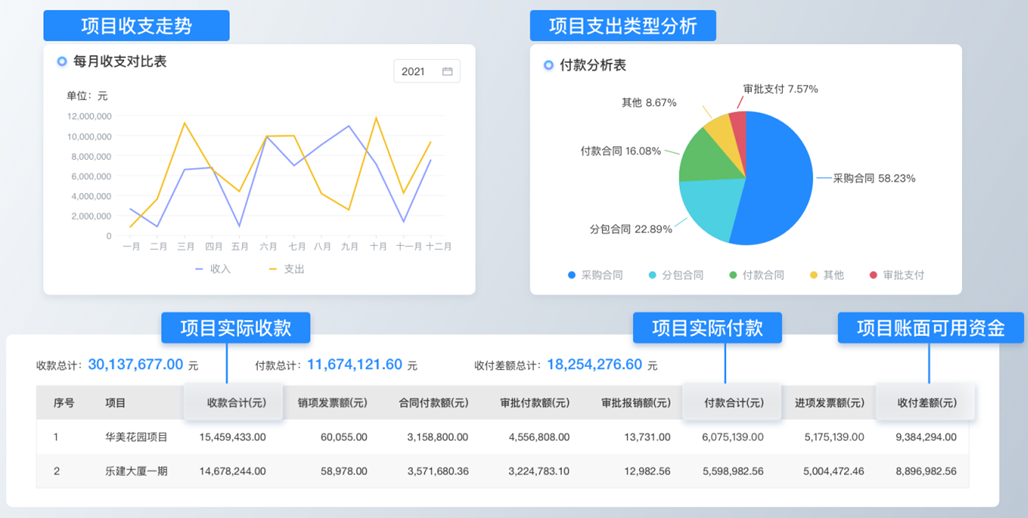Open the 2021 year picker calendar icon
The height and width of the screenshot is (518, 1028).
click(x=447, y=72)
